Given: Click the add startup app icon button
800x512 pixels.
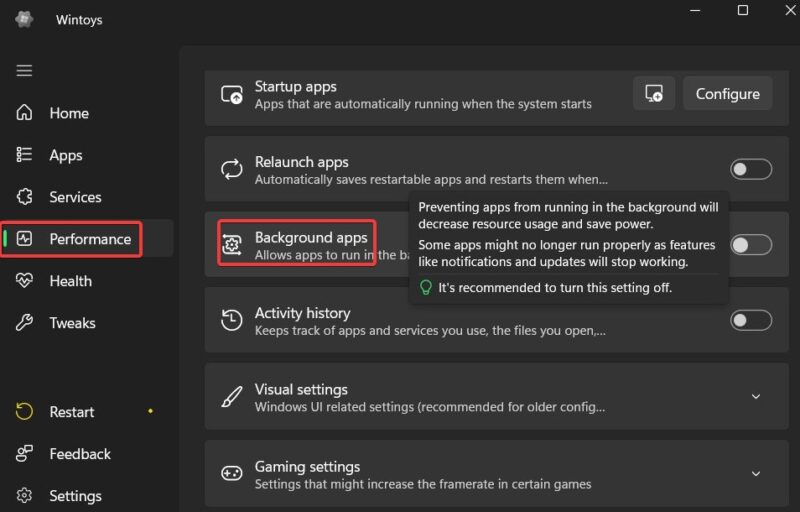Looking at the screenshot, I should point(654,93).
